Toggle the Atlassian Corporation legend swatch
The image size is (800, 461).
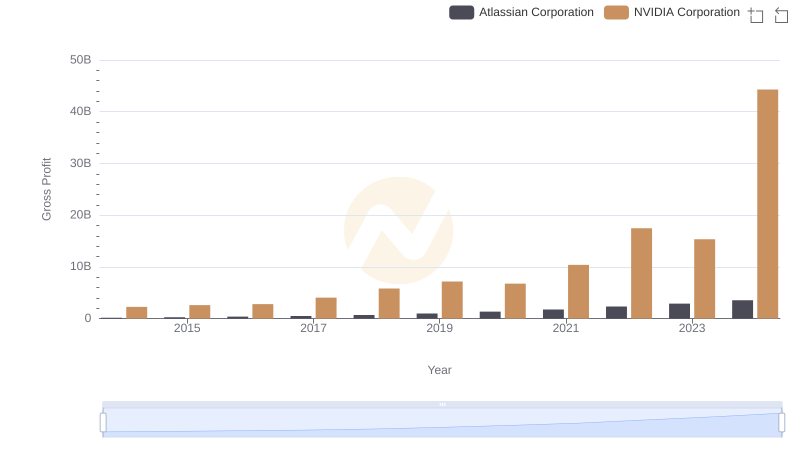(461, 12)
